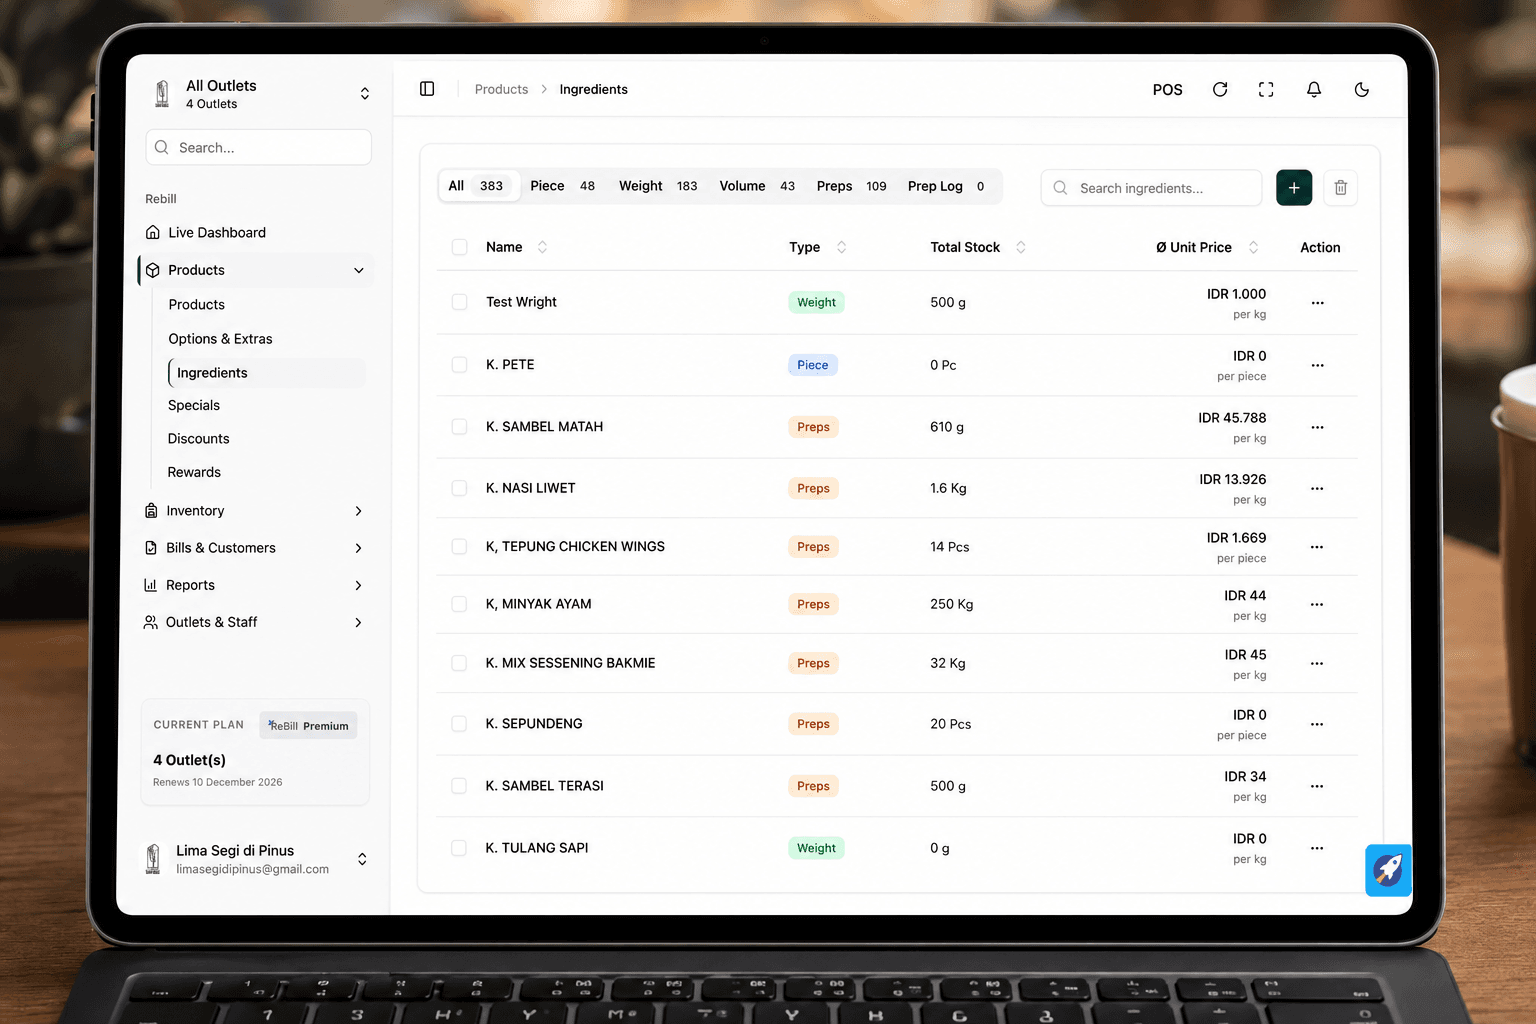This screenshot has height=1024, width=1536.
Task: Tick the K. SAMBEL TERASI checkbox
Action: (459, 786)
